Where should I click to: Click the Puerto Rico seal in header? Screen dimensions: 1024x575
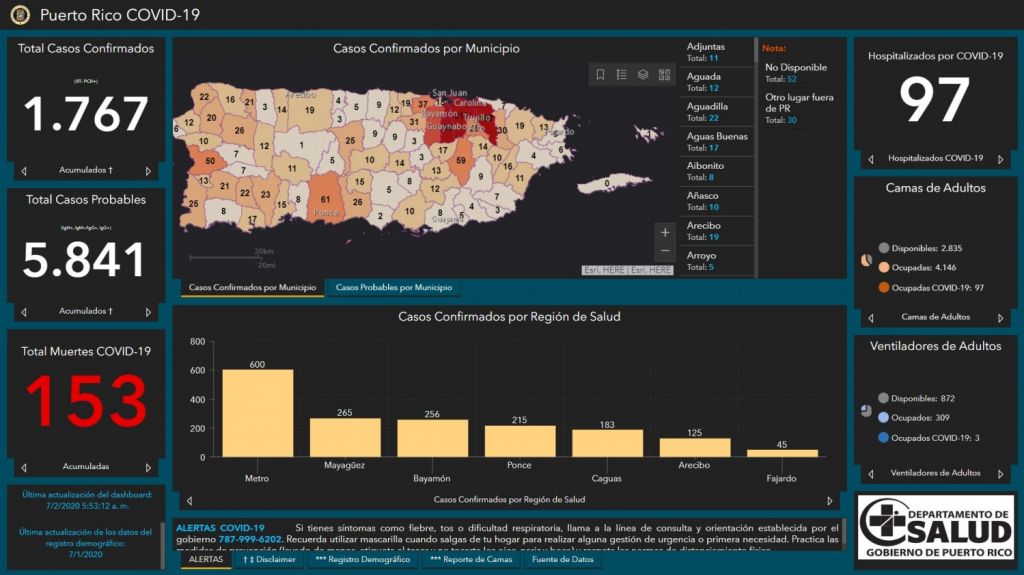tap(20, 15)
